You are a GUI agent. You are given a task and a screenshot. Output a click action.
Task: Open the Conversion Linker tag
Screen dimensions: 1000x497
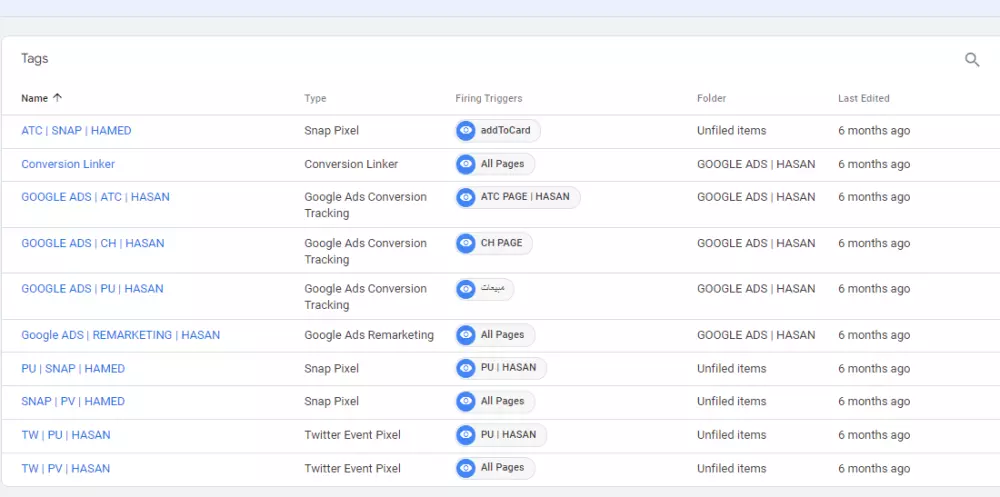click(68, 164)
